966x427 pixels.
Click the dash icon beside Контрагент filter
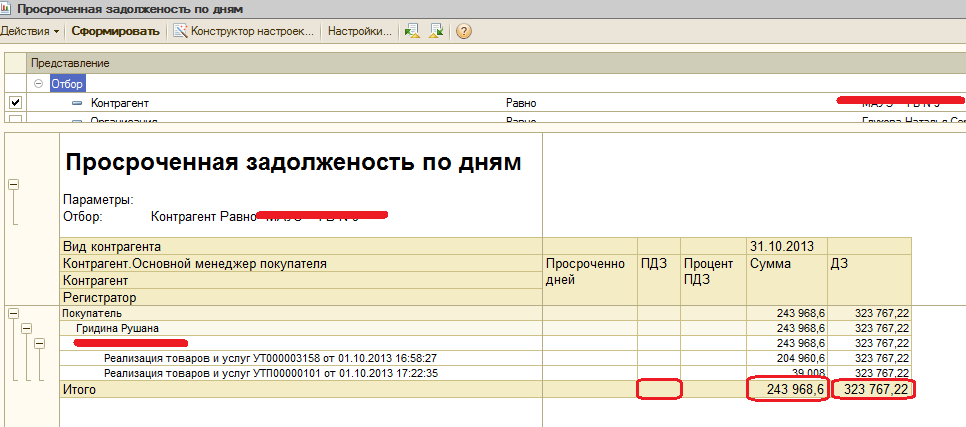pos(77,103)
